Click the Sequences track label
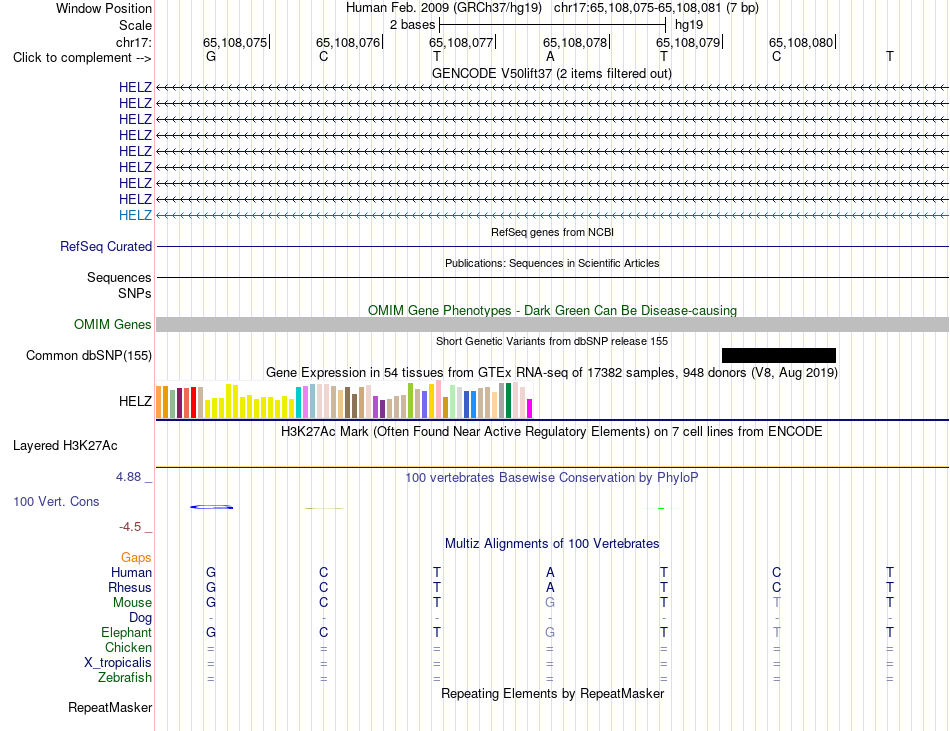Screen dimensions: 950x731 coord(119,277)
